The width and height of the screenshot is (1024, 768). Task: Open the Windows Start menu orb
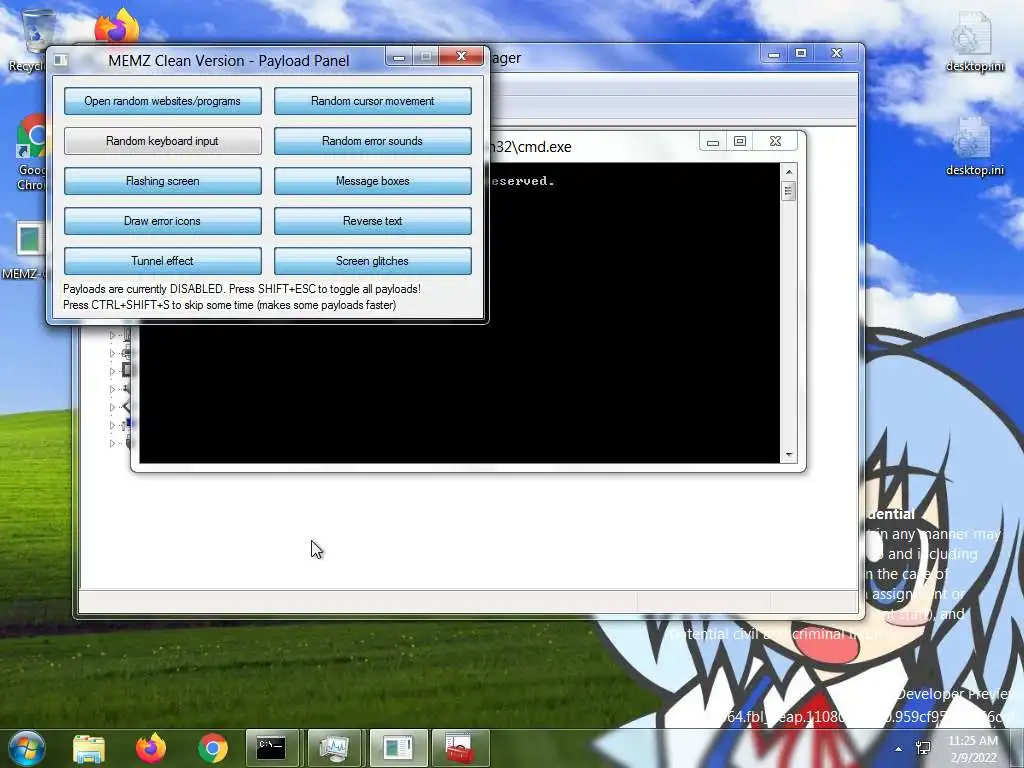click(26, 748)
